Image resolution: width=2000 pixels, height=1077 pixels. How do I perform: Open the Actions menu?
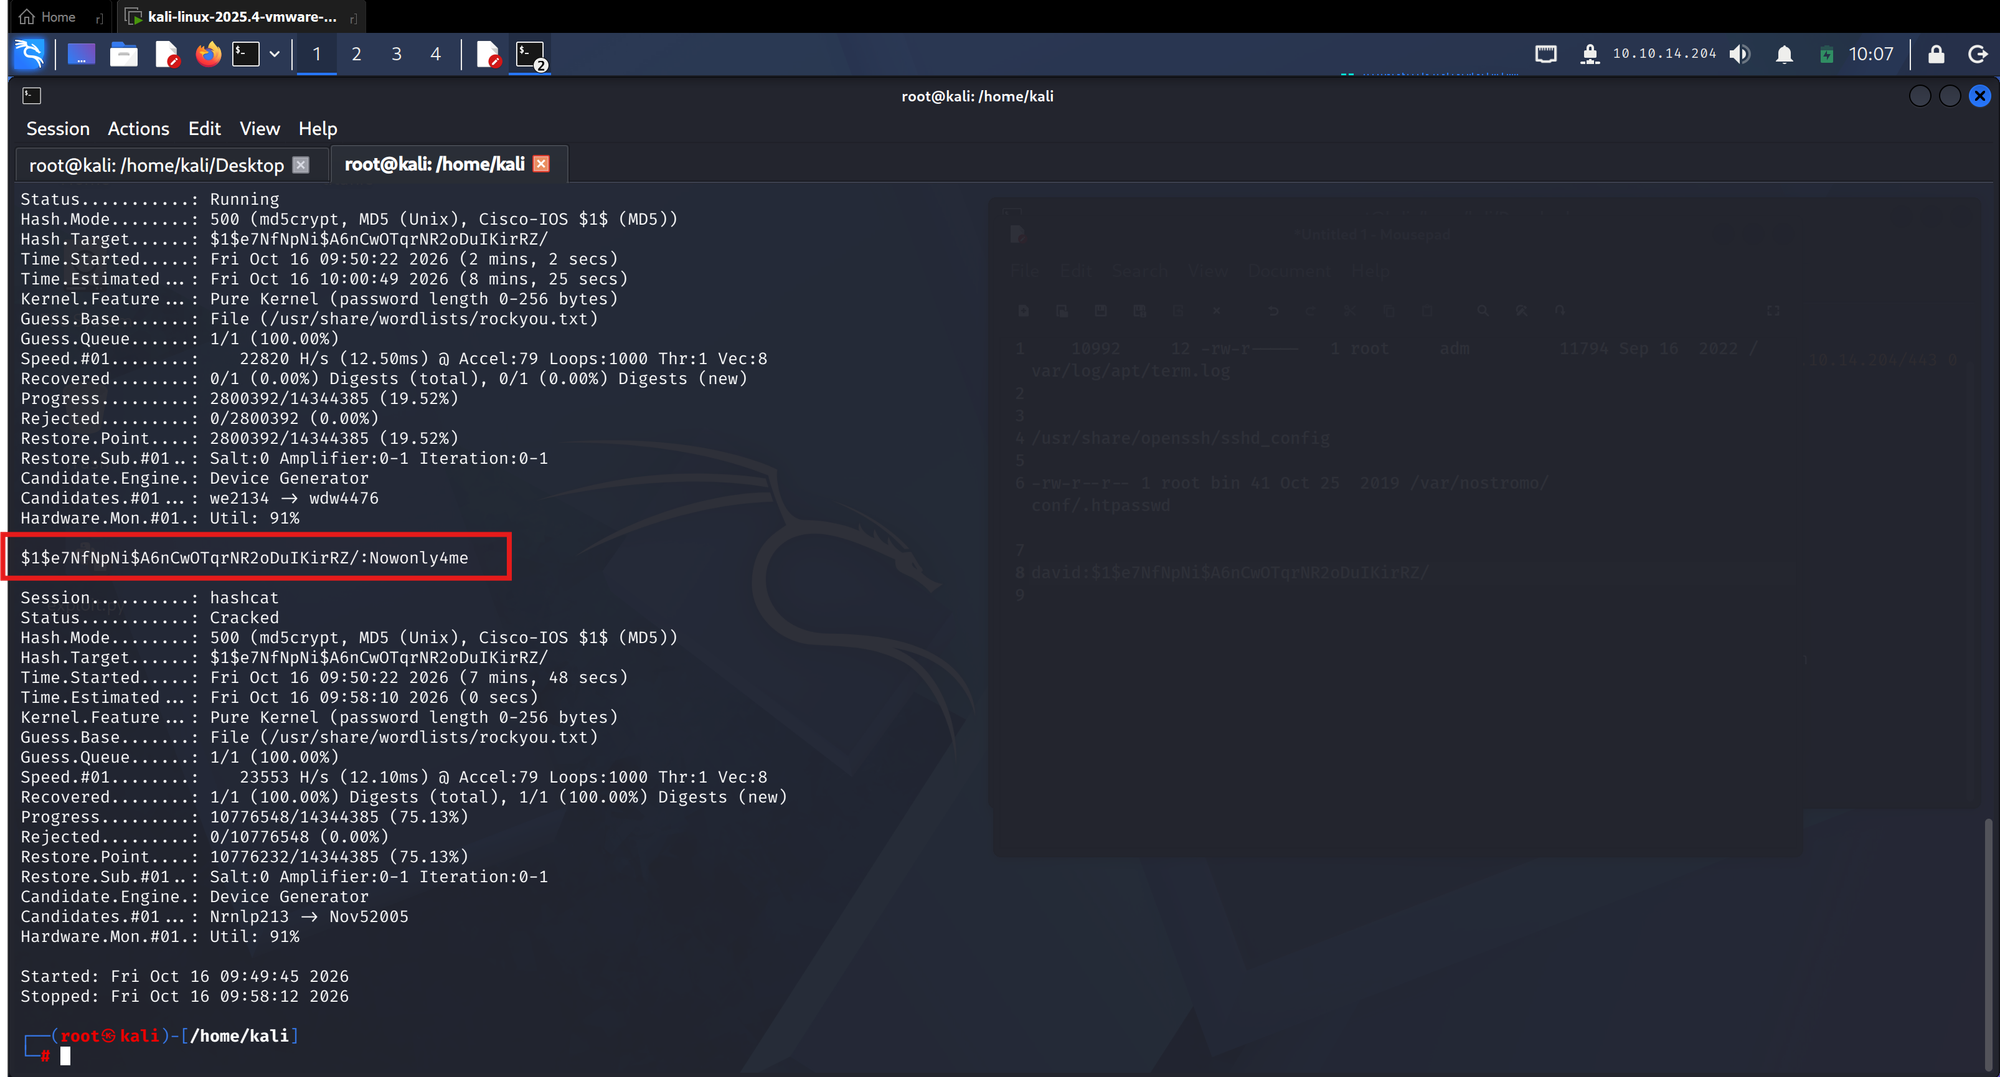point(138,129)
